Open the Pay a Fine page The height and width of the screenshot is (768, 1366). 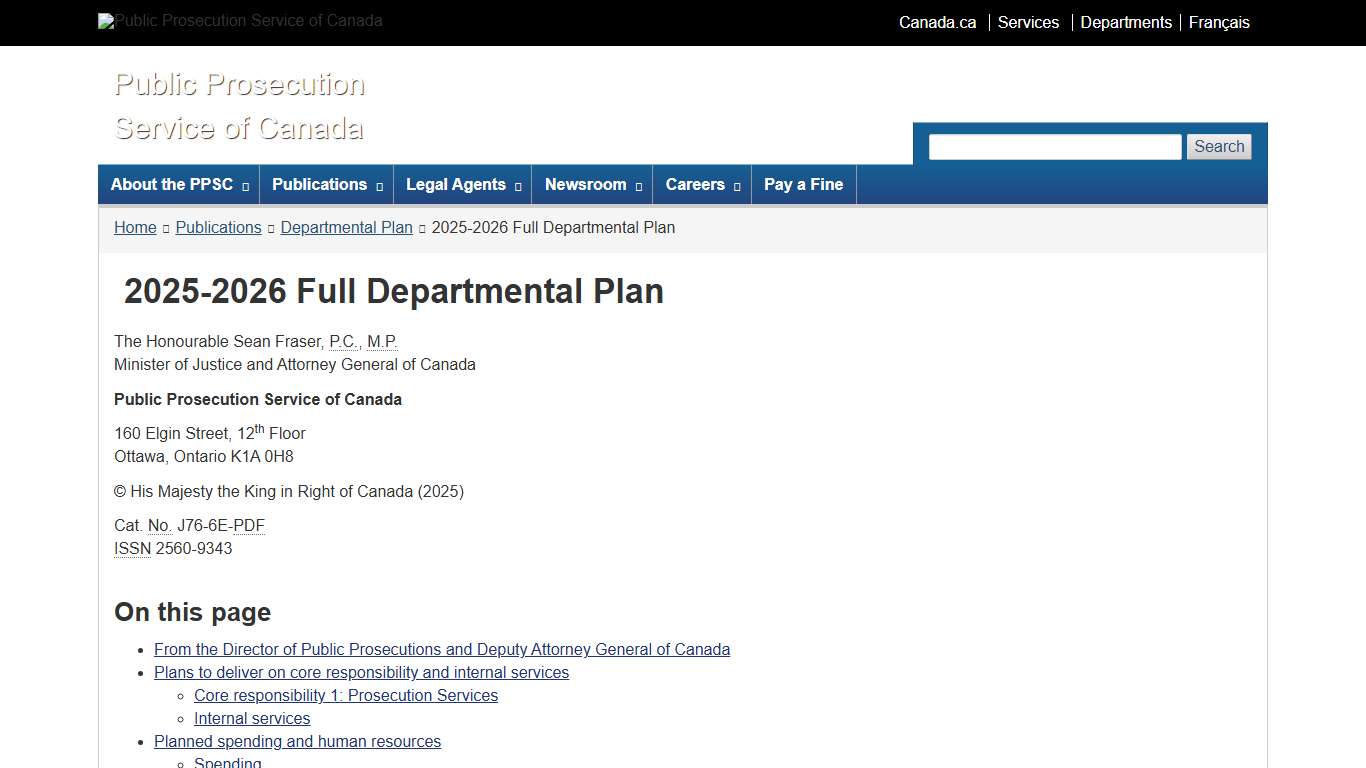(803, 184)
